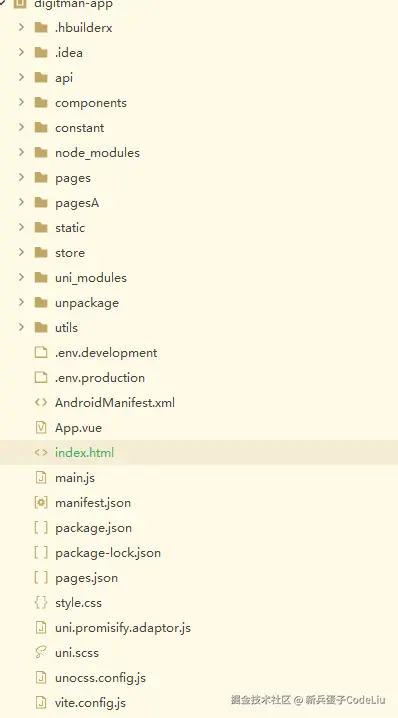Click the gear icon beside manifest.json

pyautogui.click(x=41, y=502)
